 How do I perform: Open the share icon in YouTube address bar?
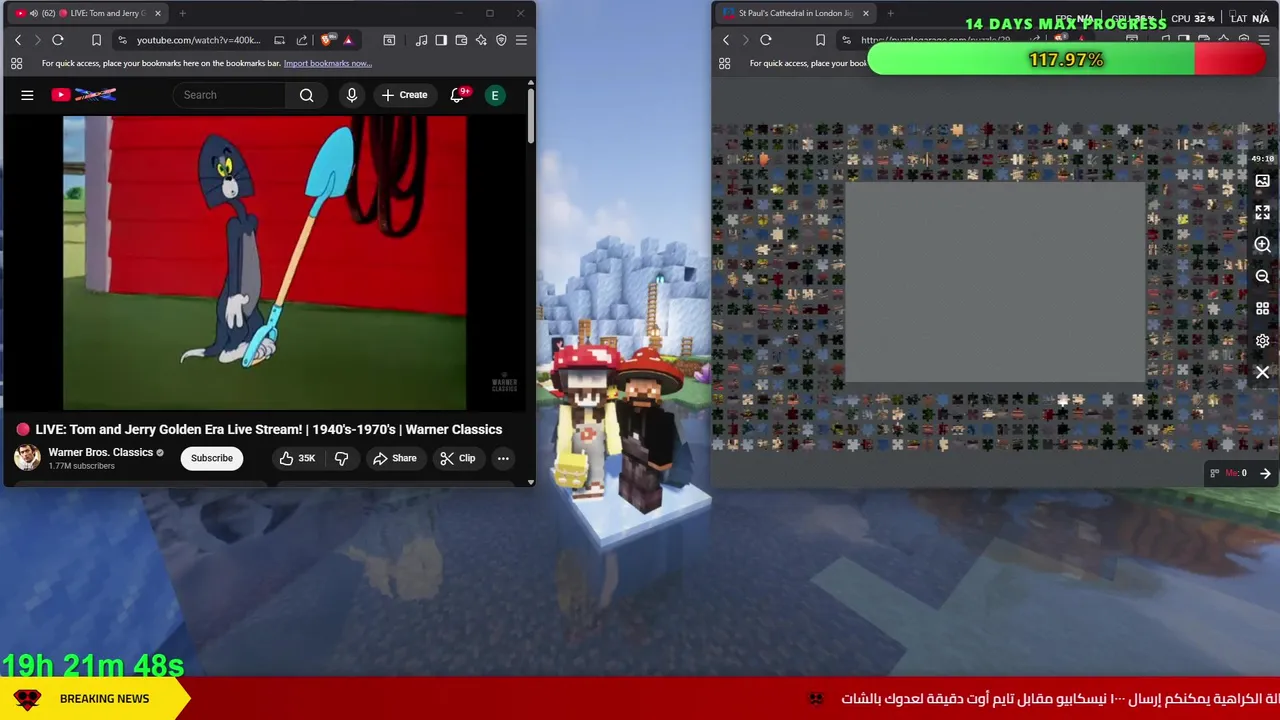pos(302,40)
